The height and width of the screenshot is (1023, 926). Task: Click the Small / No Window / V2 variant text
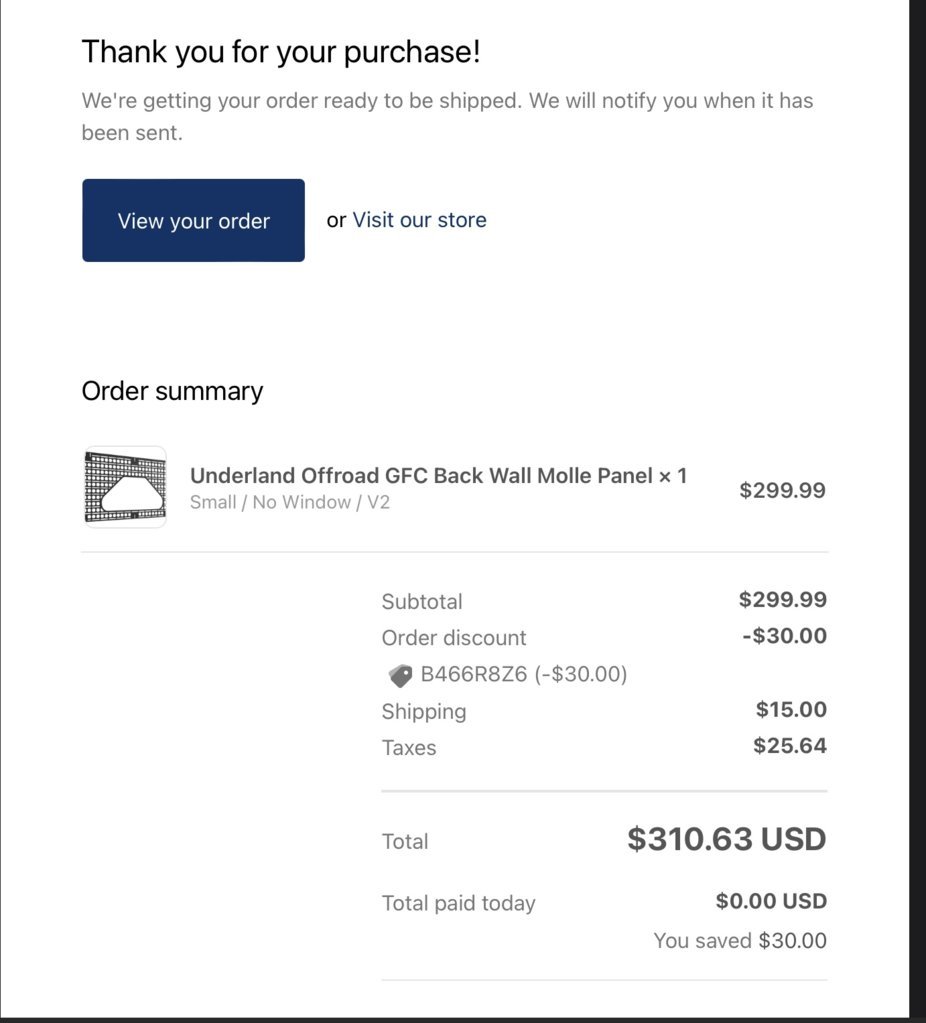[290, 502]
